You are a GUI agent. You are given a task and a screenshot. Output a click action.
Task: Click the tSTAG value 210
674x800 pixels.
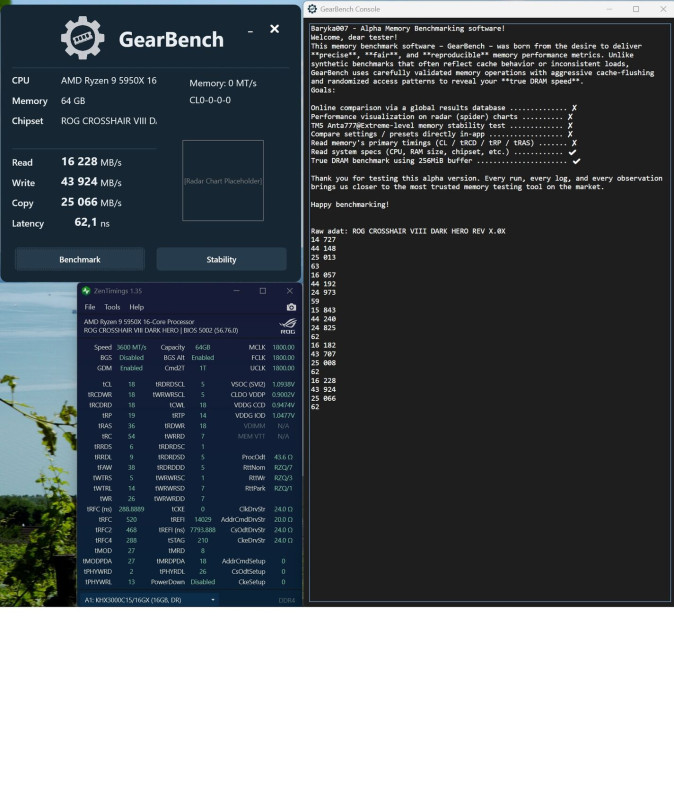click(203, 540)
